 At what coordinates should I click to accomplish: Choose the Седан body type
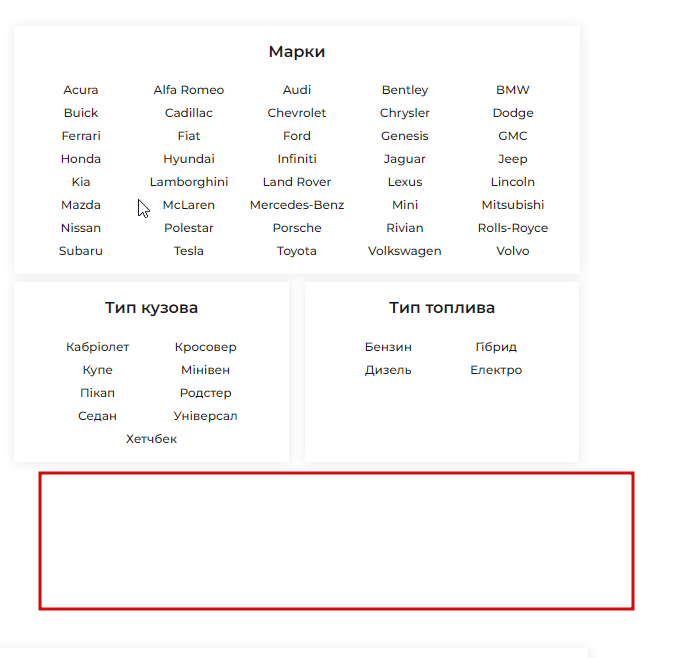(98, 416)
